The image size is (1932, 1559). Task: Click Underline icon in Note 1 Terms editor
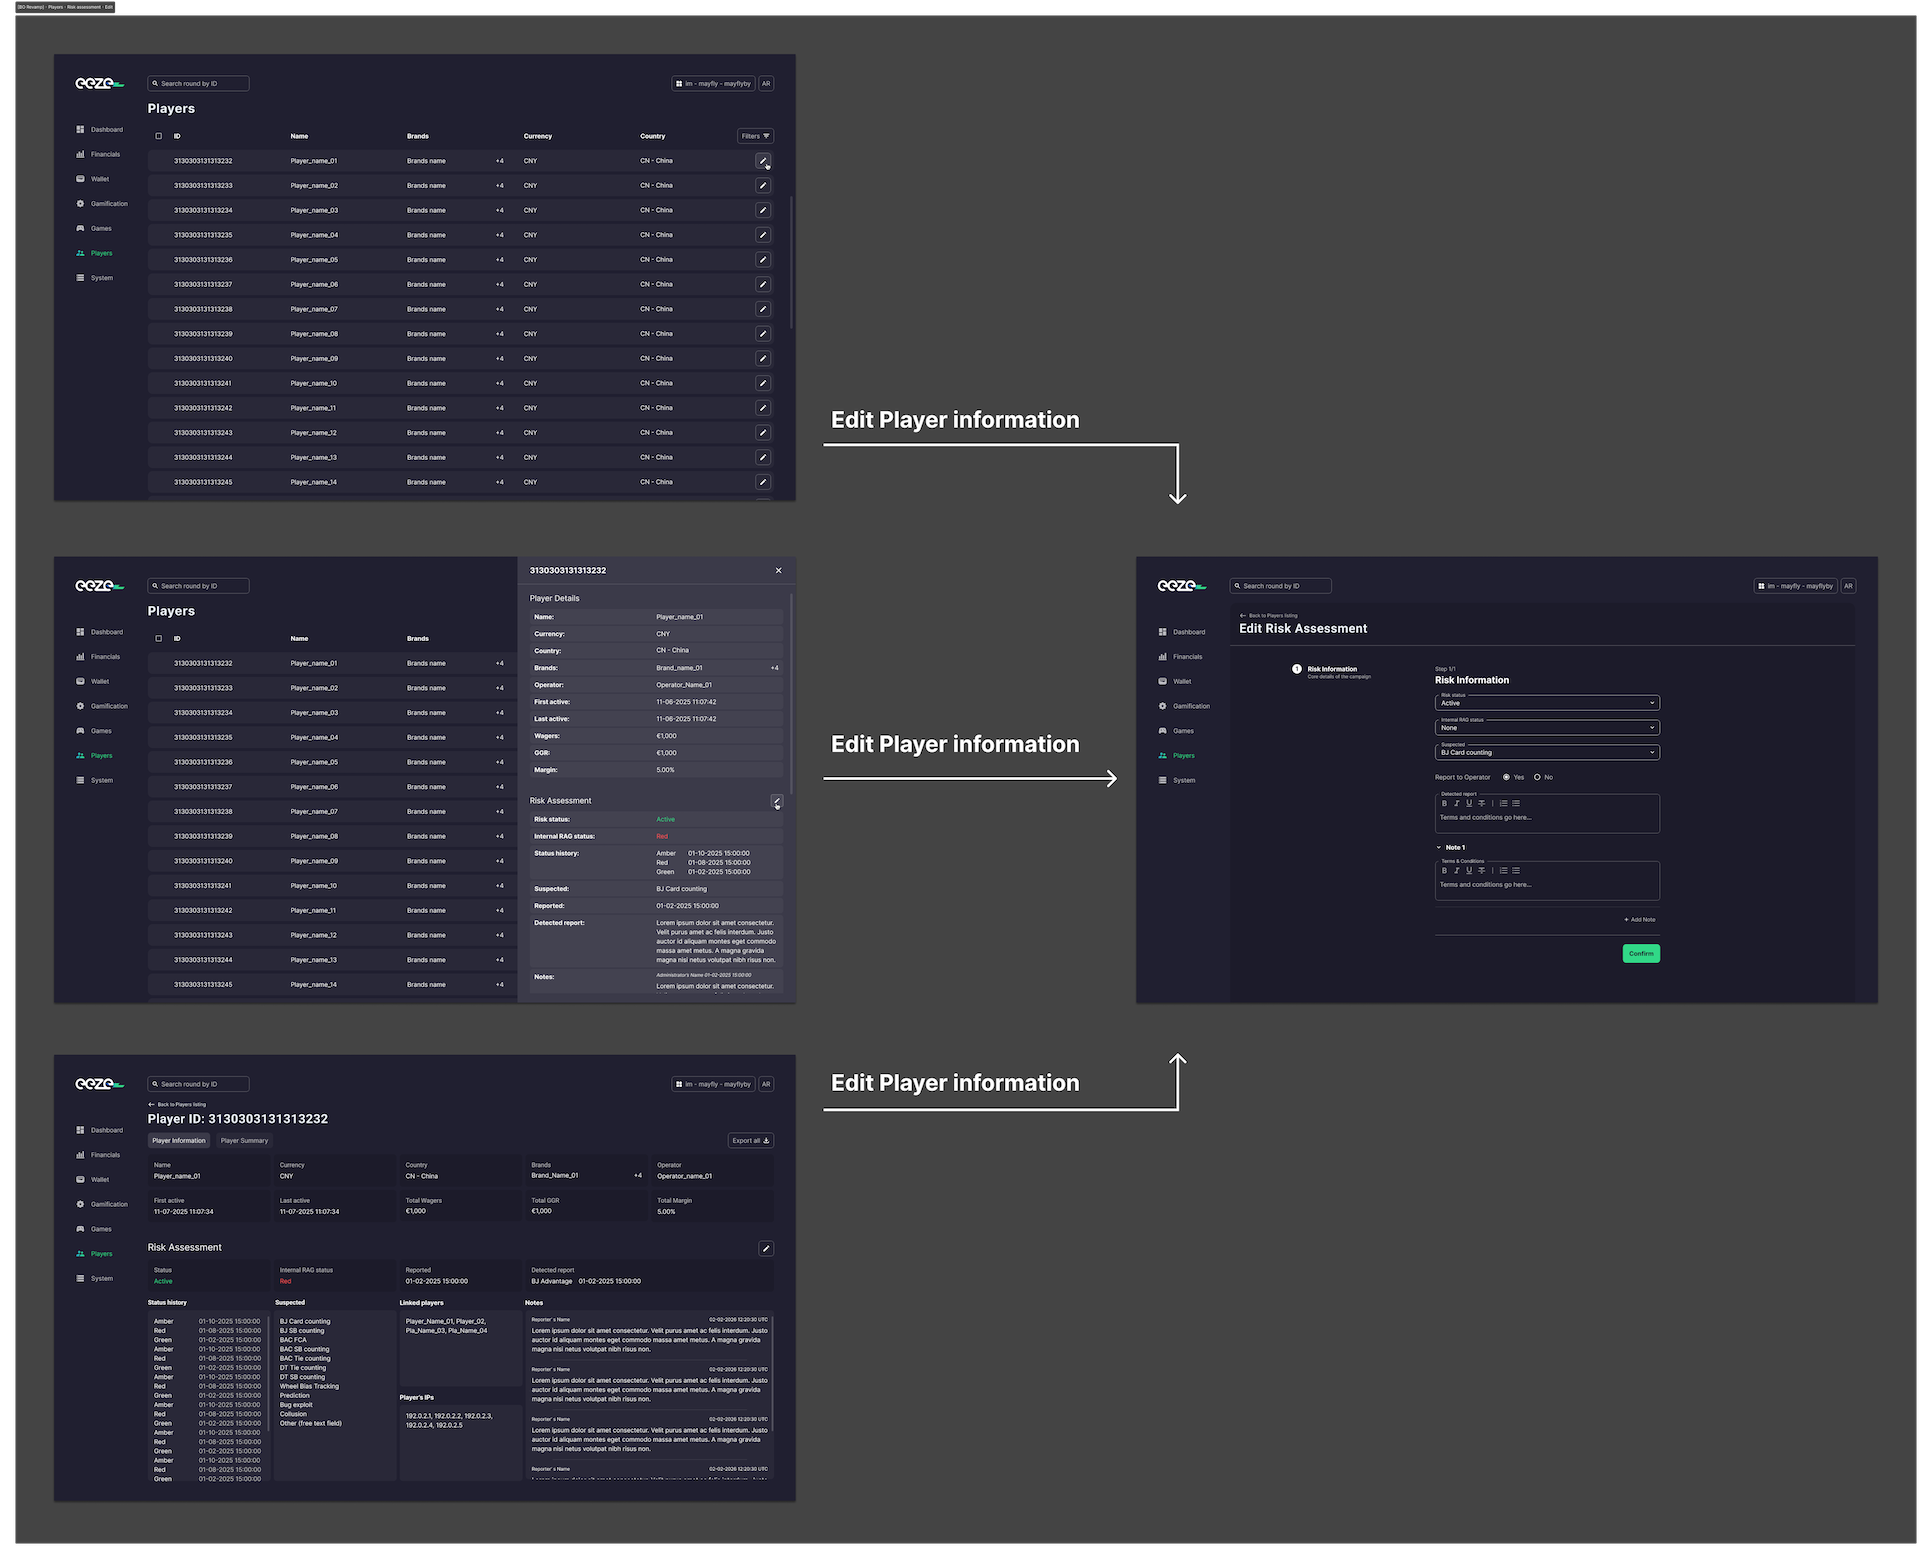[1469, 870]
